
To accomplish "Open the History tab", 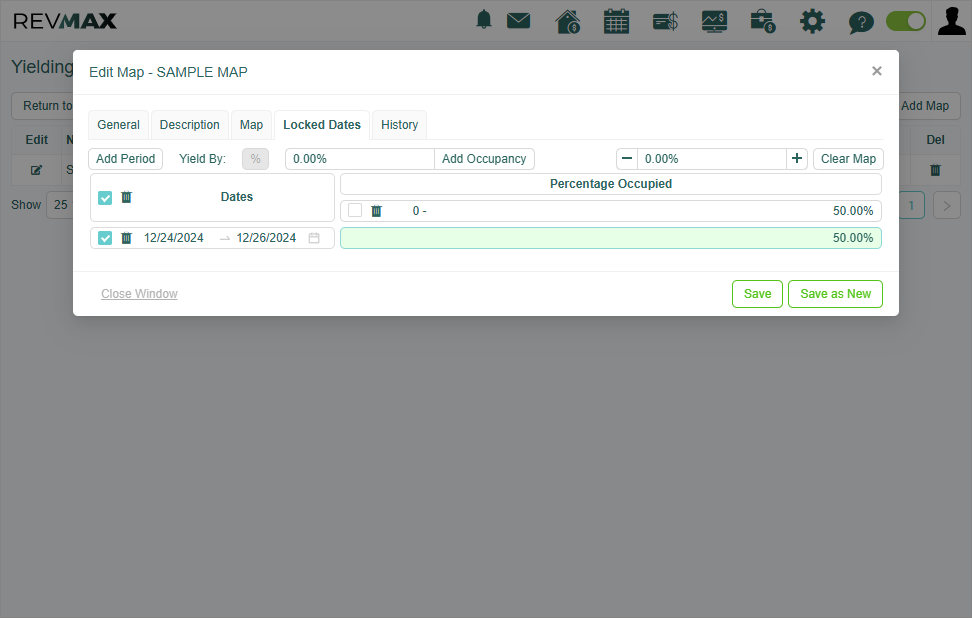I will click(x=399, y=125).
